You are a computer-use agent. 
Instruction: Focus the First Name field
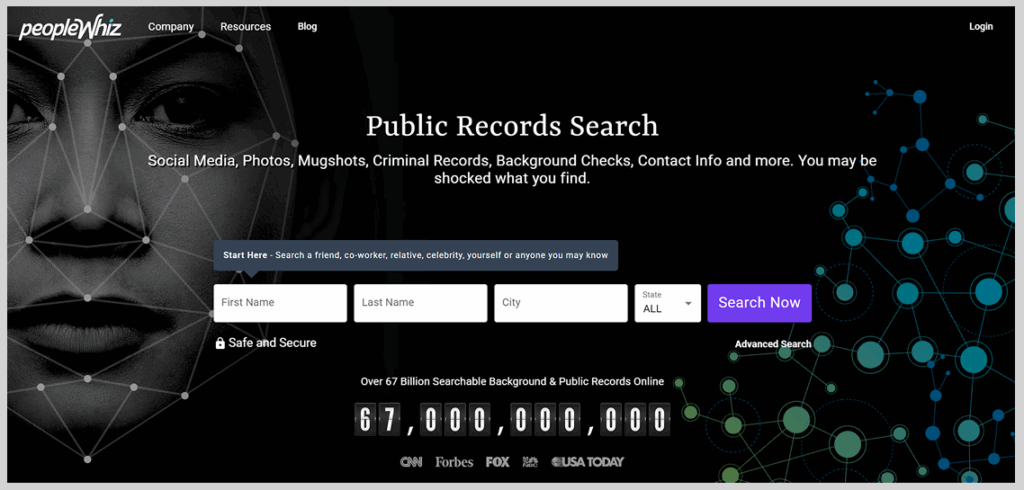[x=280, y=303]
